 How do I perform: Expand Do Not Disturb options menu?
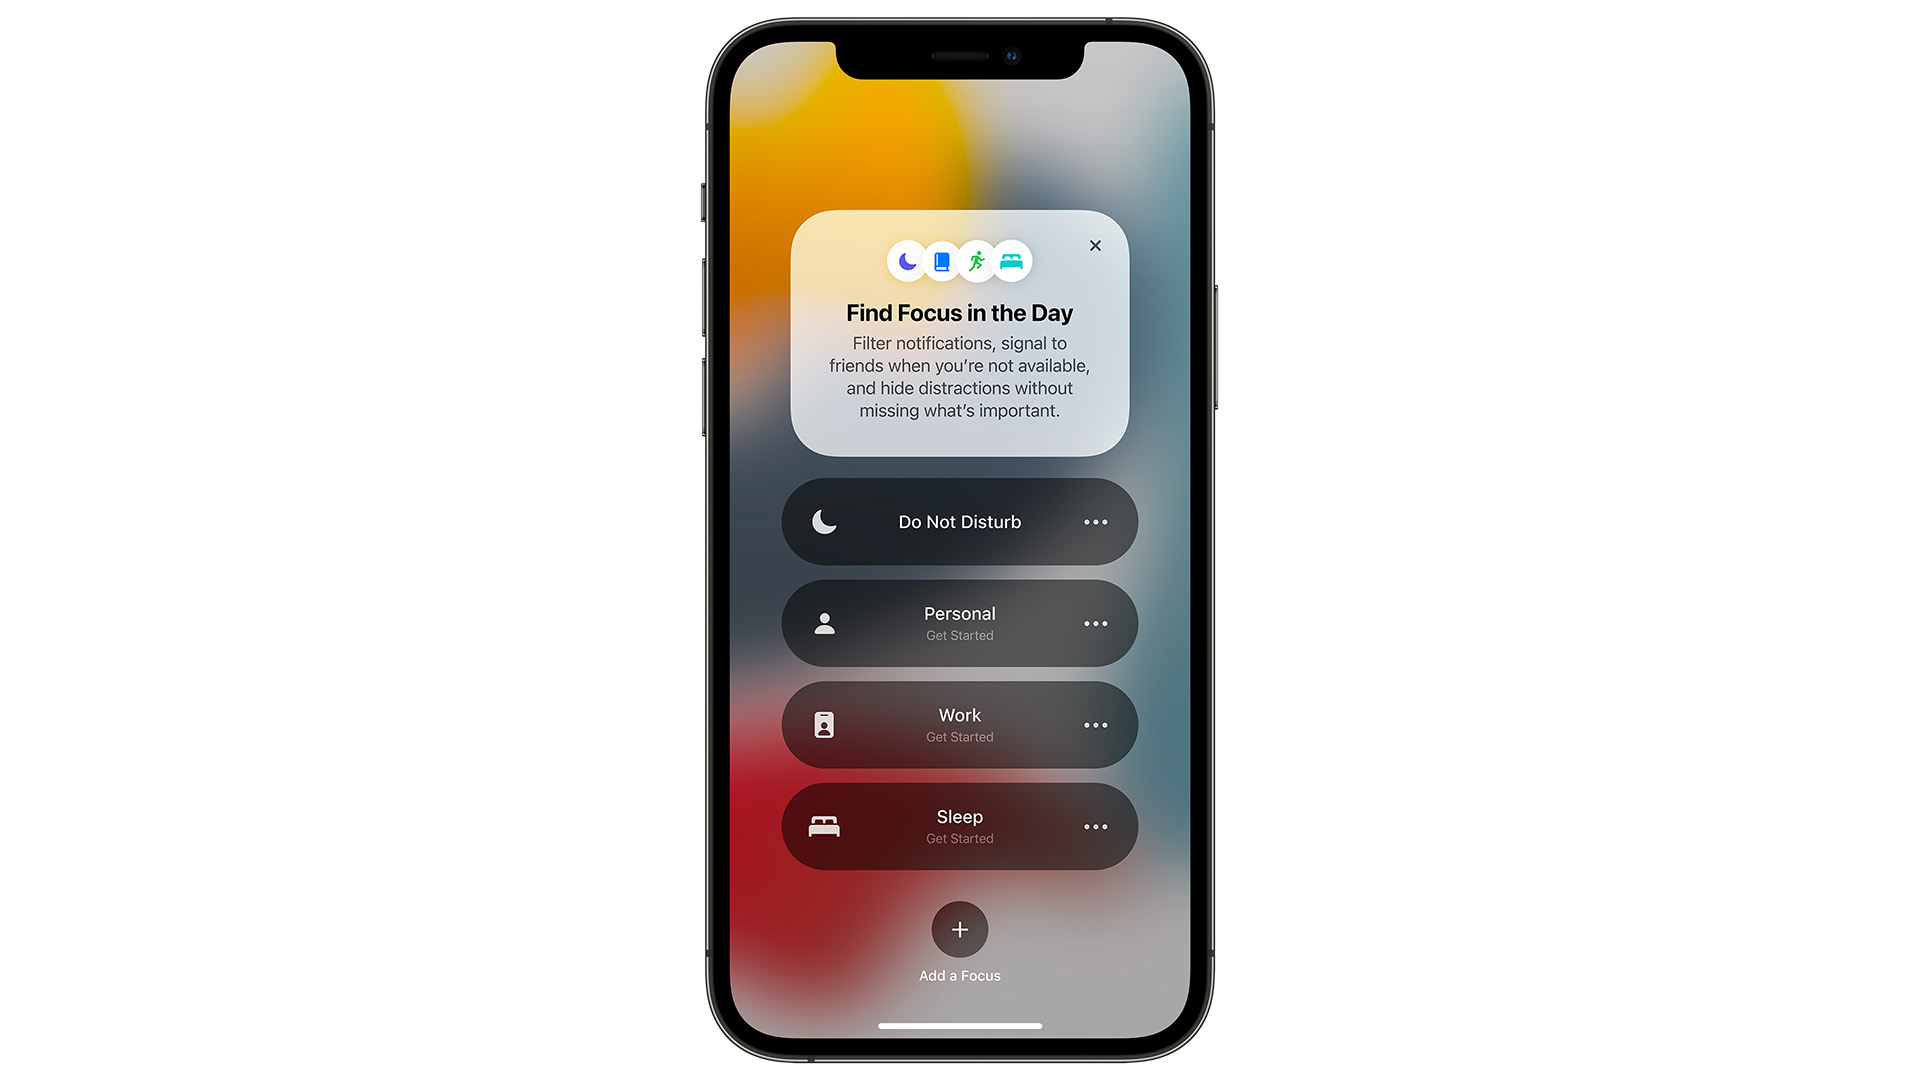click(1096, 522)
